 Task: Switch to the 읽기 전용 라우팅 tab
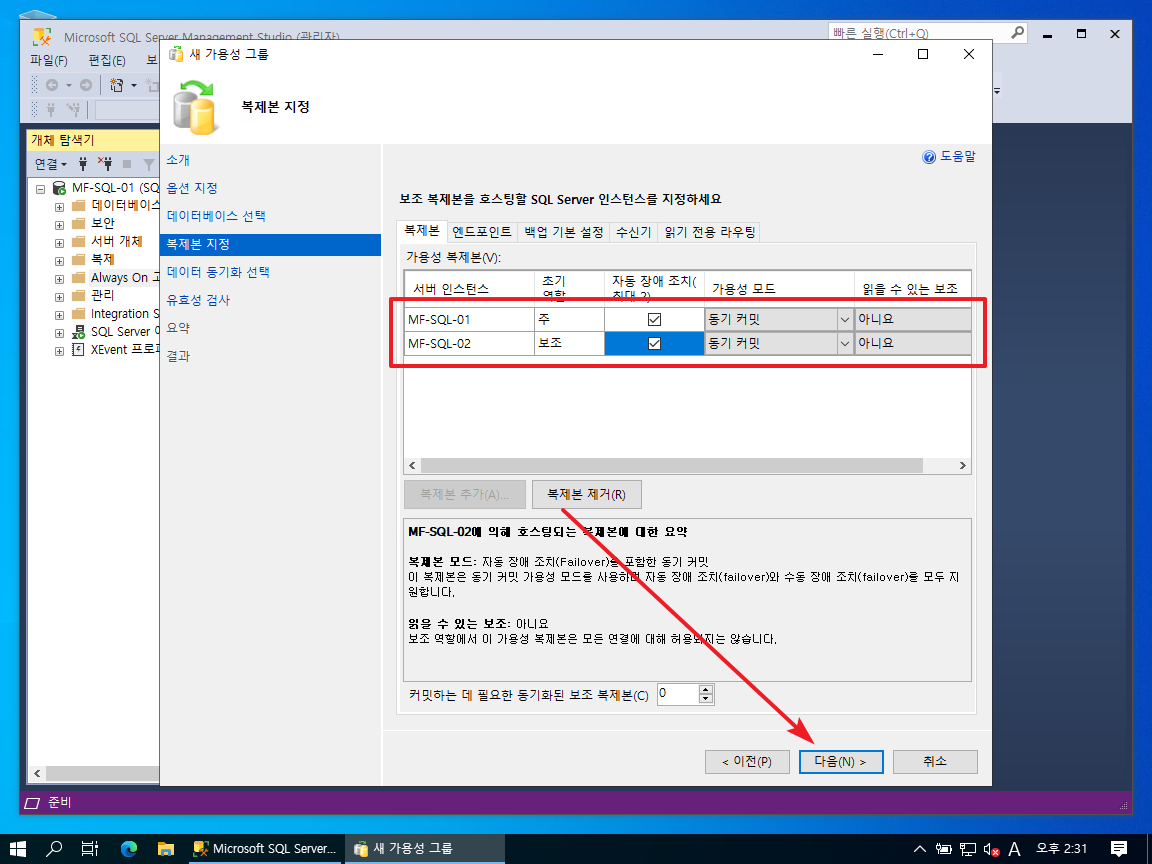tap(710, 232)
